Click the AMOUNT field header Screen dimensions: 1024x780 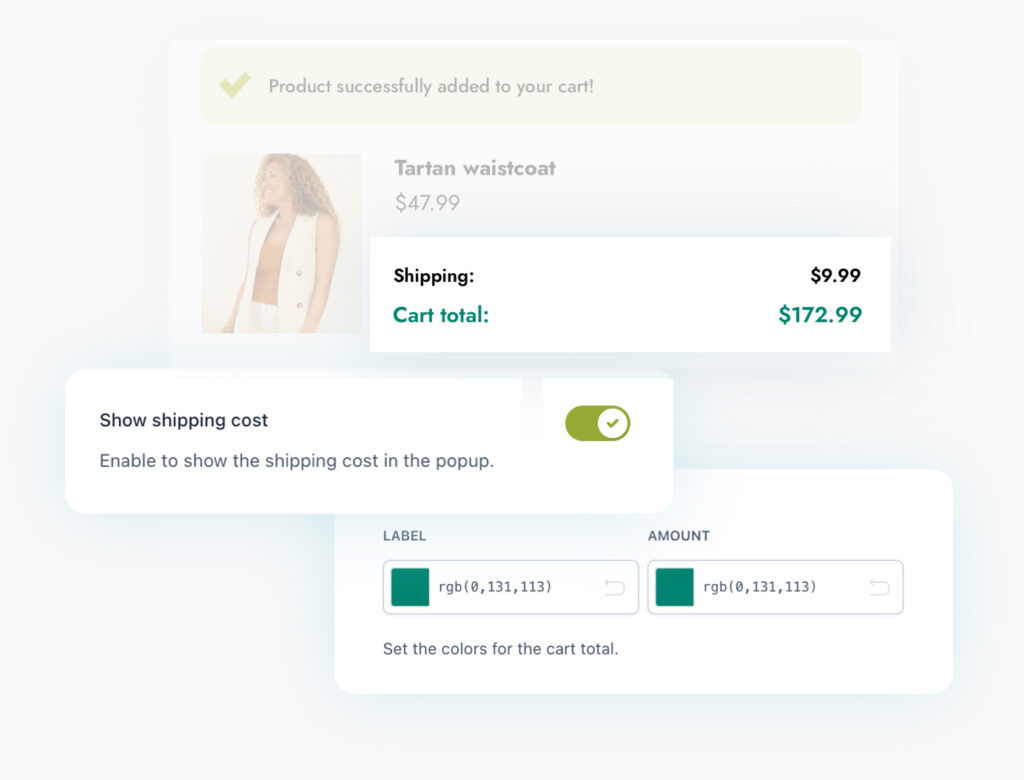click(679, 536)
